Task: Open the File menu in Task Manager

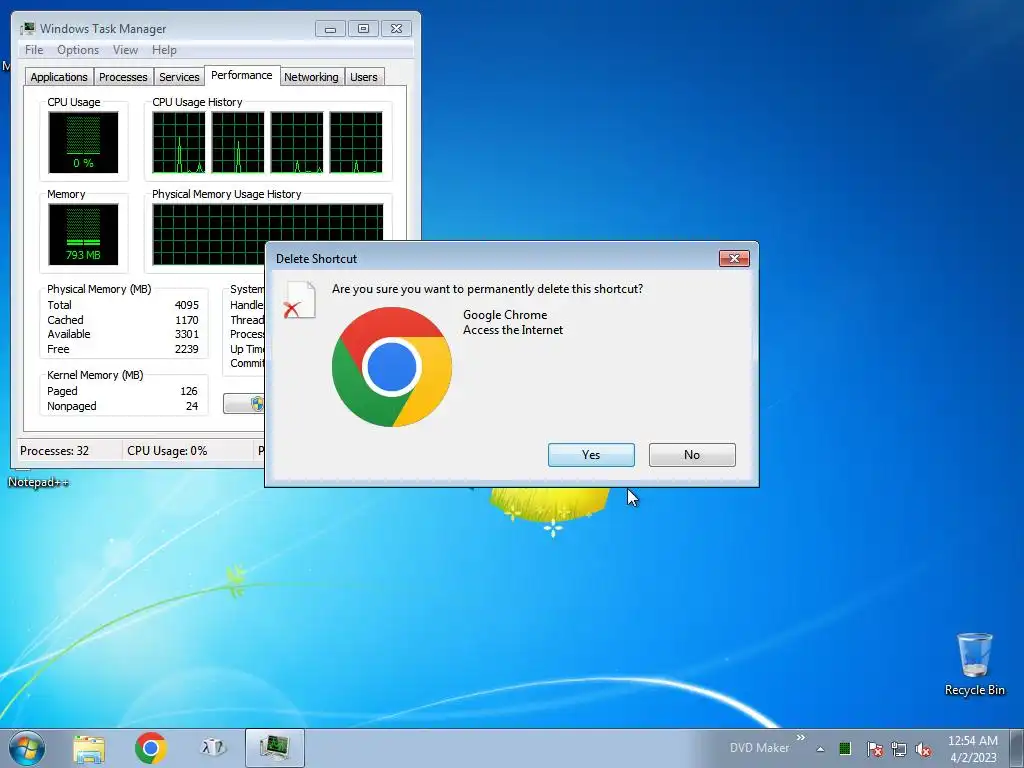Action: [34, 50]
